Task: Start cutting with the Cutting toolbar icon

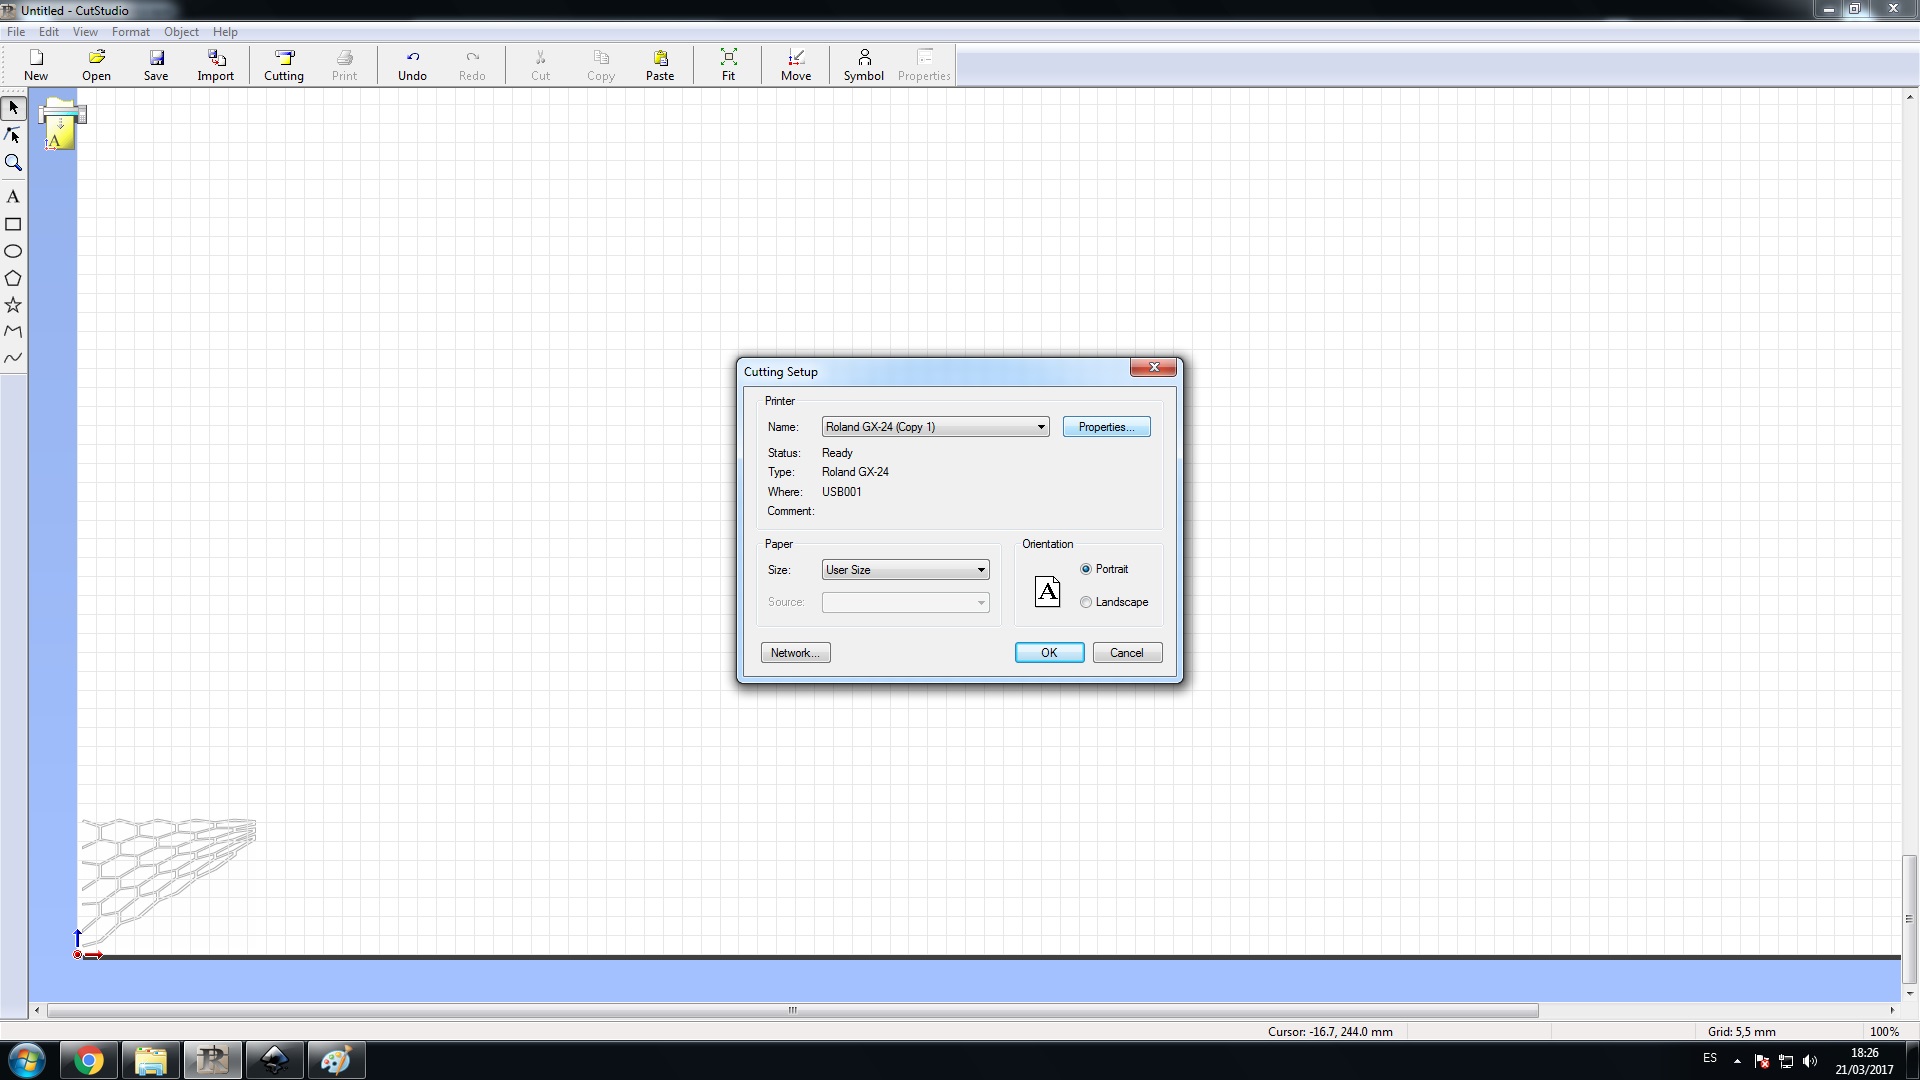Action: (284, 65)
